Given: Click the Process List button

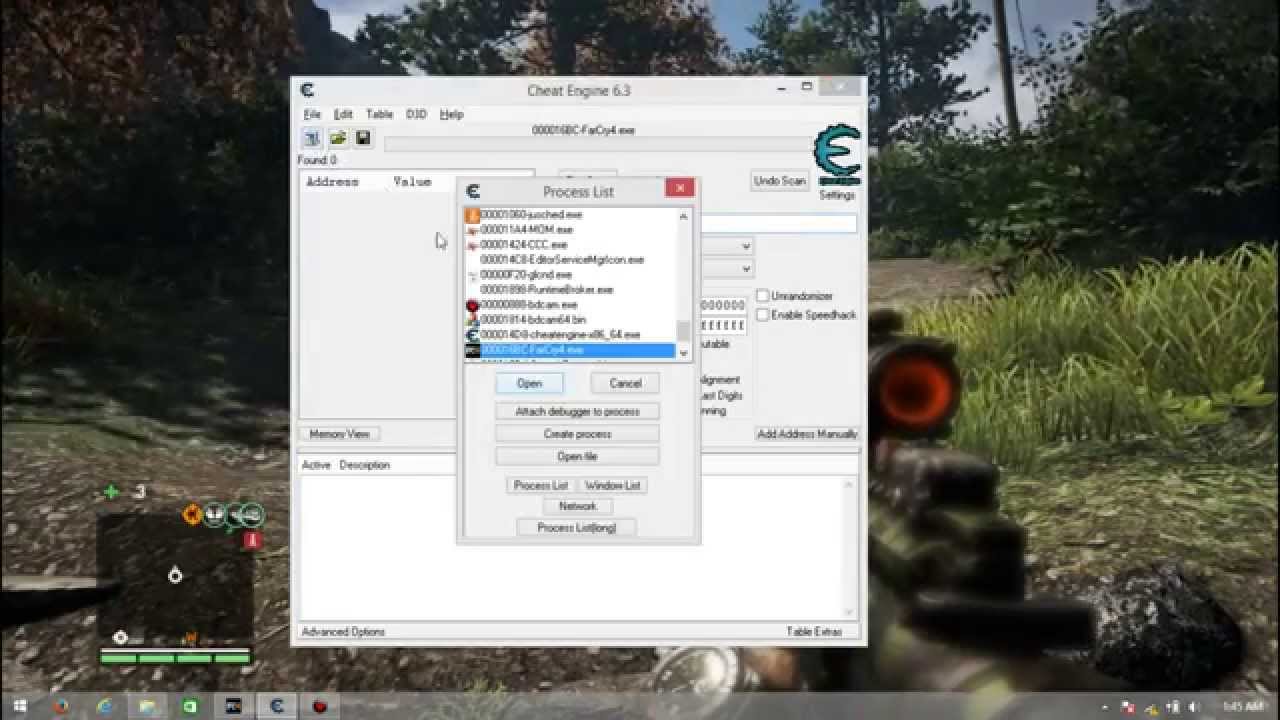Looking at the screenshot, I should [x=541, y=485].
